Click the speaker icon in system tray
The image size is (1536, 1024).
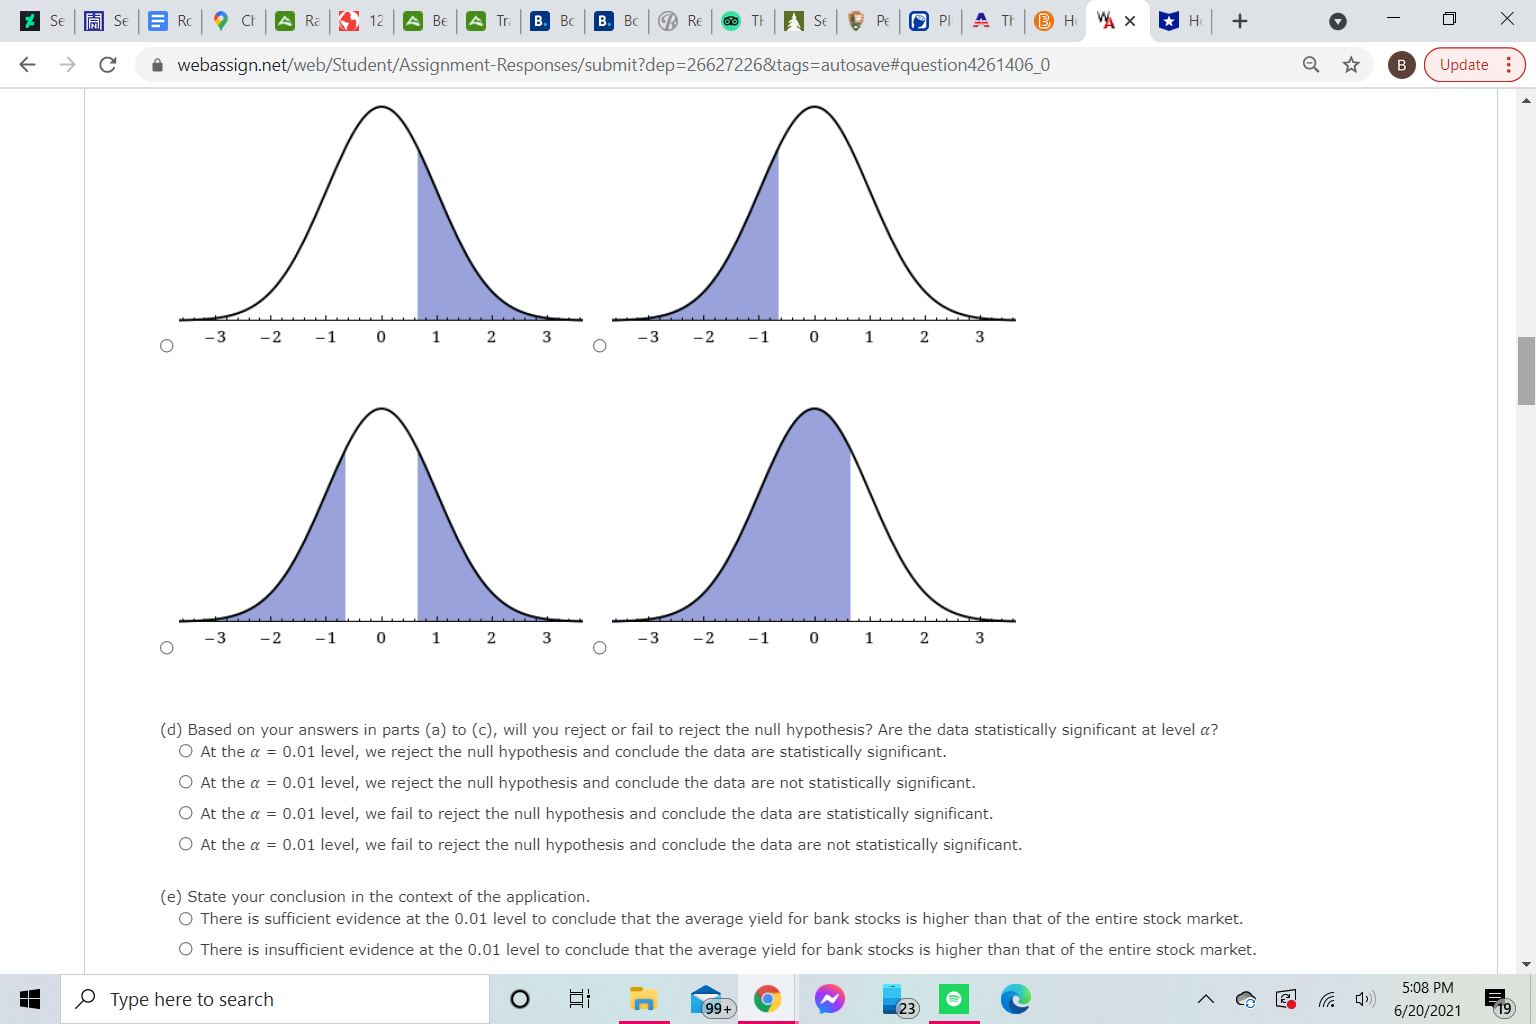(x=1364, y=998)
